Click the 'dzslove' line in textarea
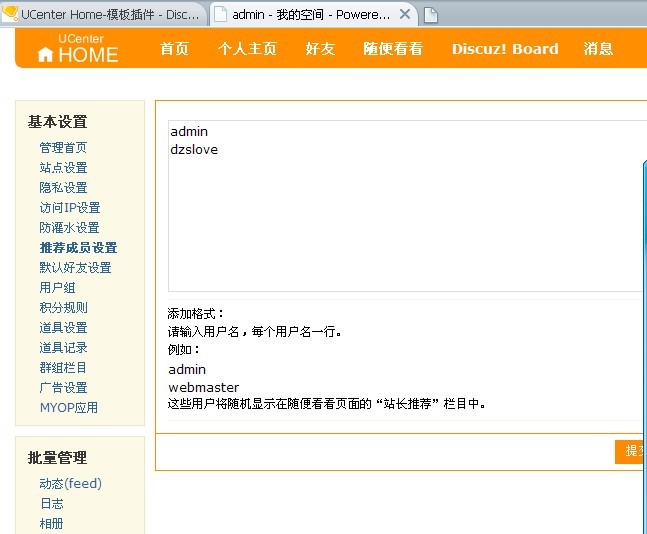This screenshot has width=647, height=534. click(194, 149)
